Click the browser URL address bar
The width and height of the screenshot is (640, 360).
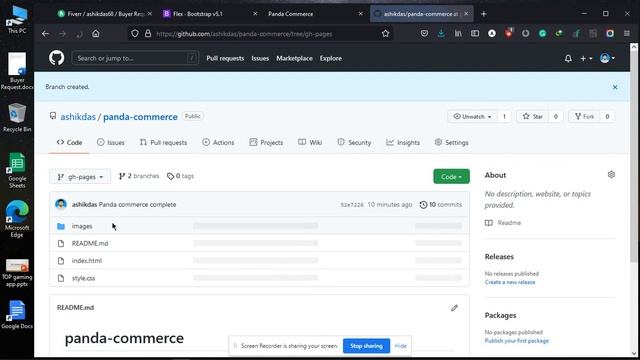261,34
